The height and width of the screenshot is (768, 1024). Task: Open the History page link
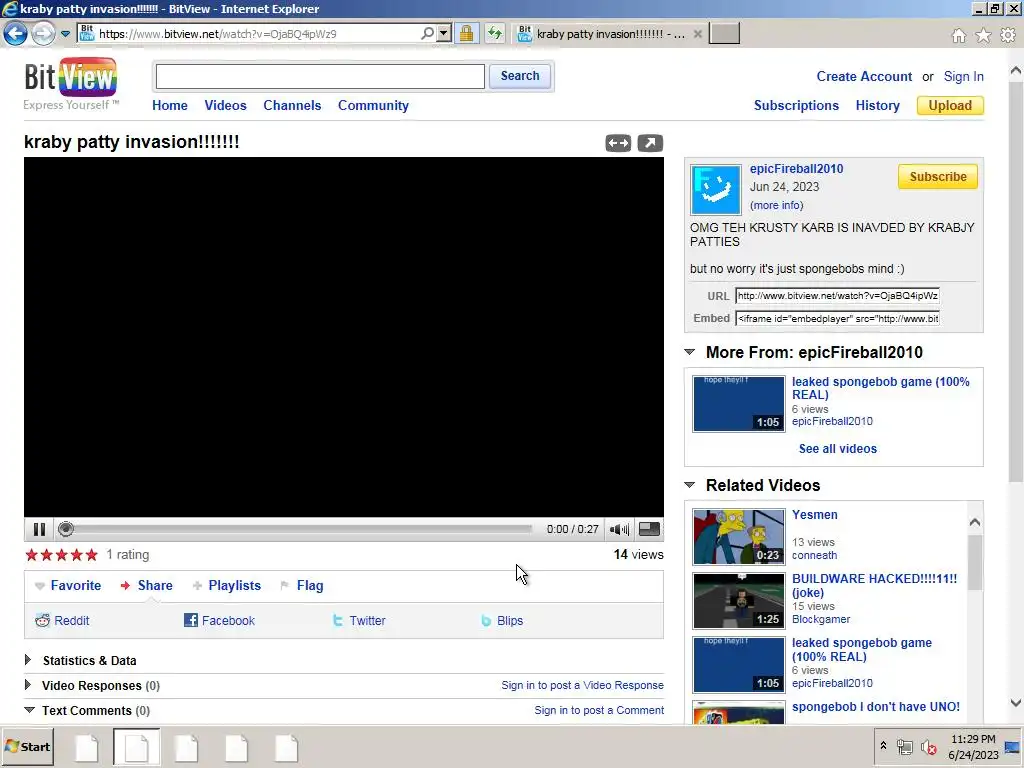click(877, 105)
